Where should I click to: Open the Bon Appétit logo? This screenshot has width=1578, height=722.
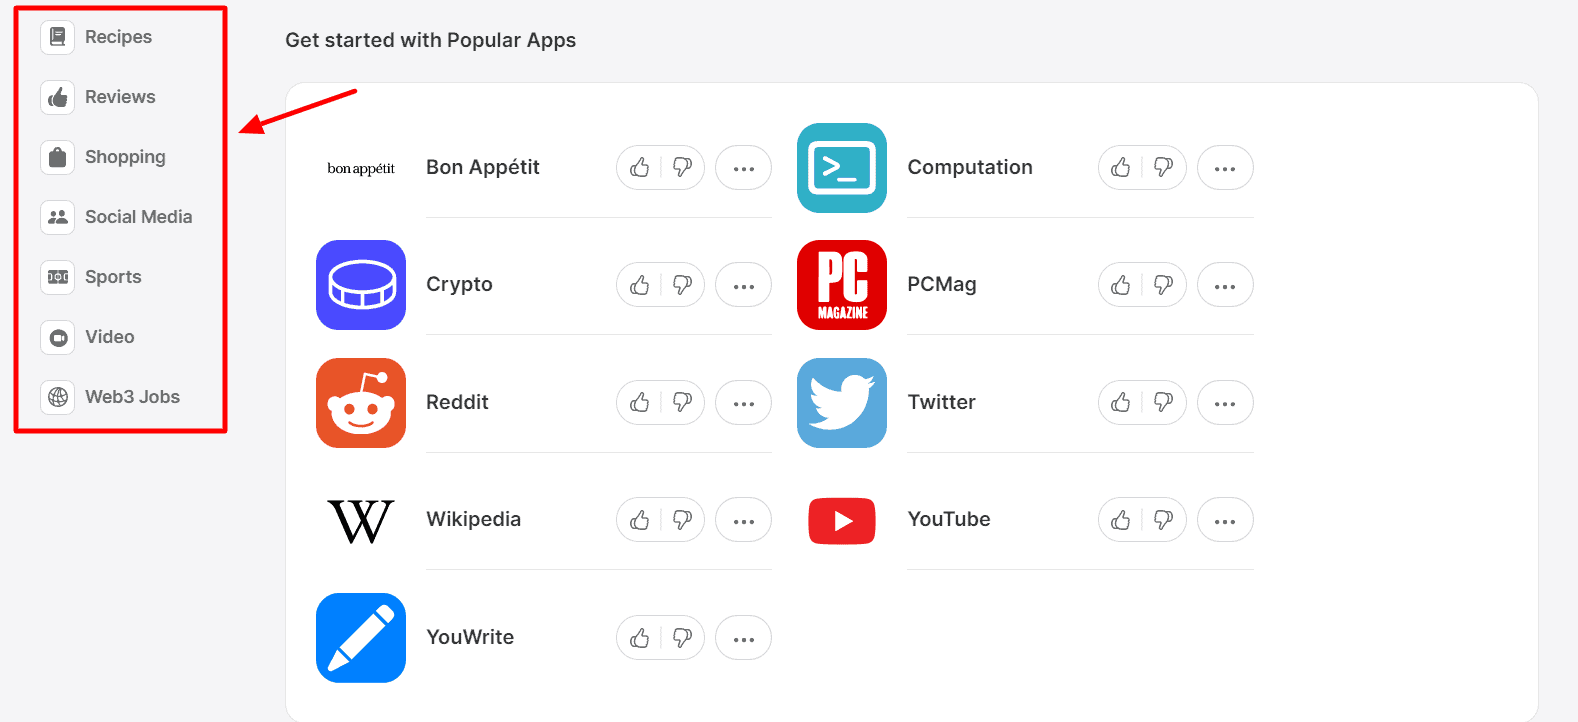(x=361, y=168)
